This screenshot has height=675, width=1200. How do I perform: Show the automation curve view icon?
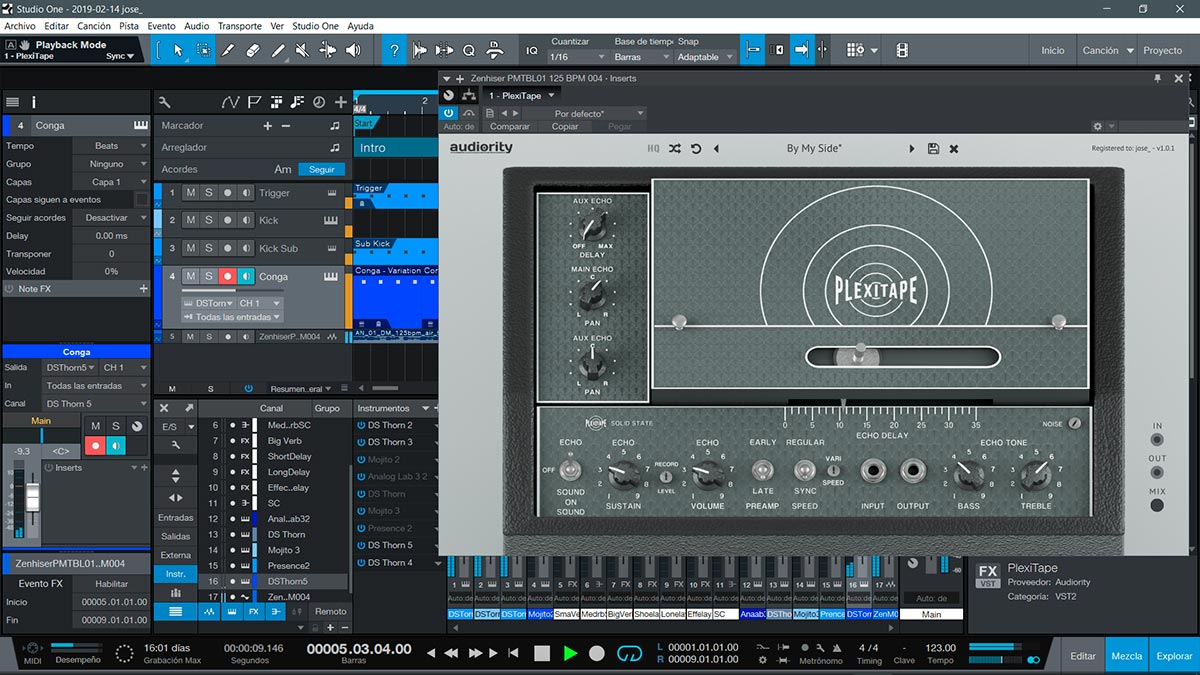click(x=231, y=102)
